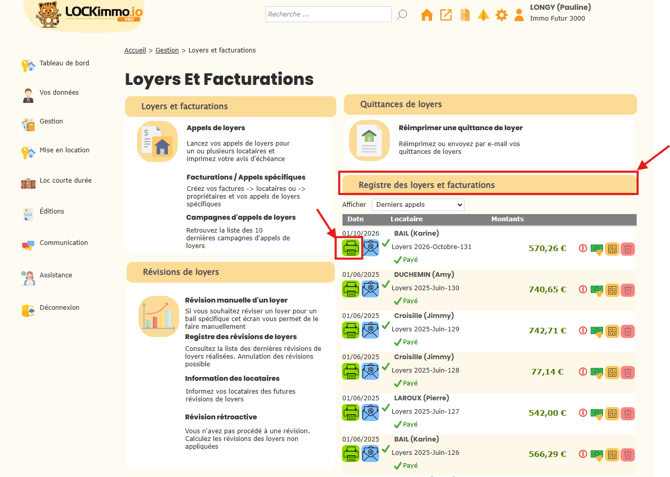This screenshot has width=670, height=477.
Task: Email Loyers 2026-Octobre-131 to tenant
Action: tap(370, 247)
